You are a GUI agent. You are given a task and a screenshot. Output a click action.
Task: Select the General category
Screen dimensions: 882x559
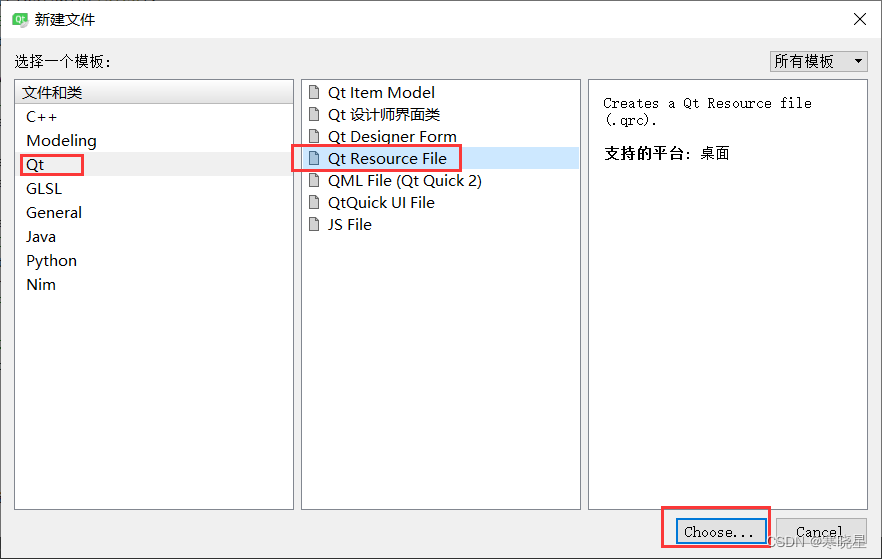coord(154,213)
